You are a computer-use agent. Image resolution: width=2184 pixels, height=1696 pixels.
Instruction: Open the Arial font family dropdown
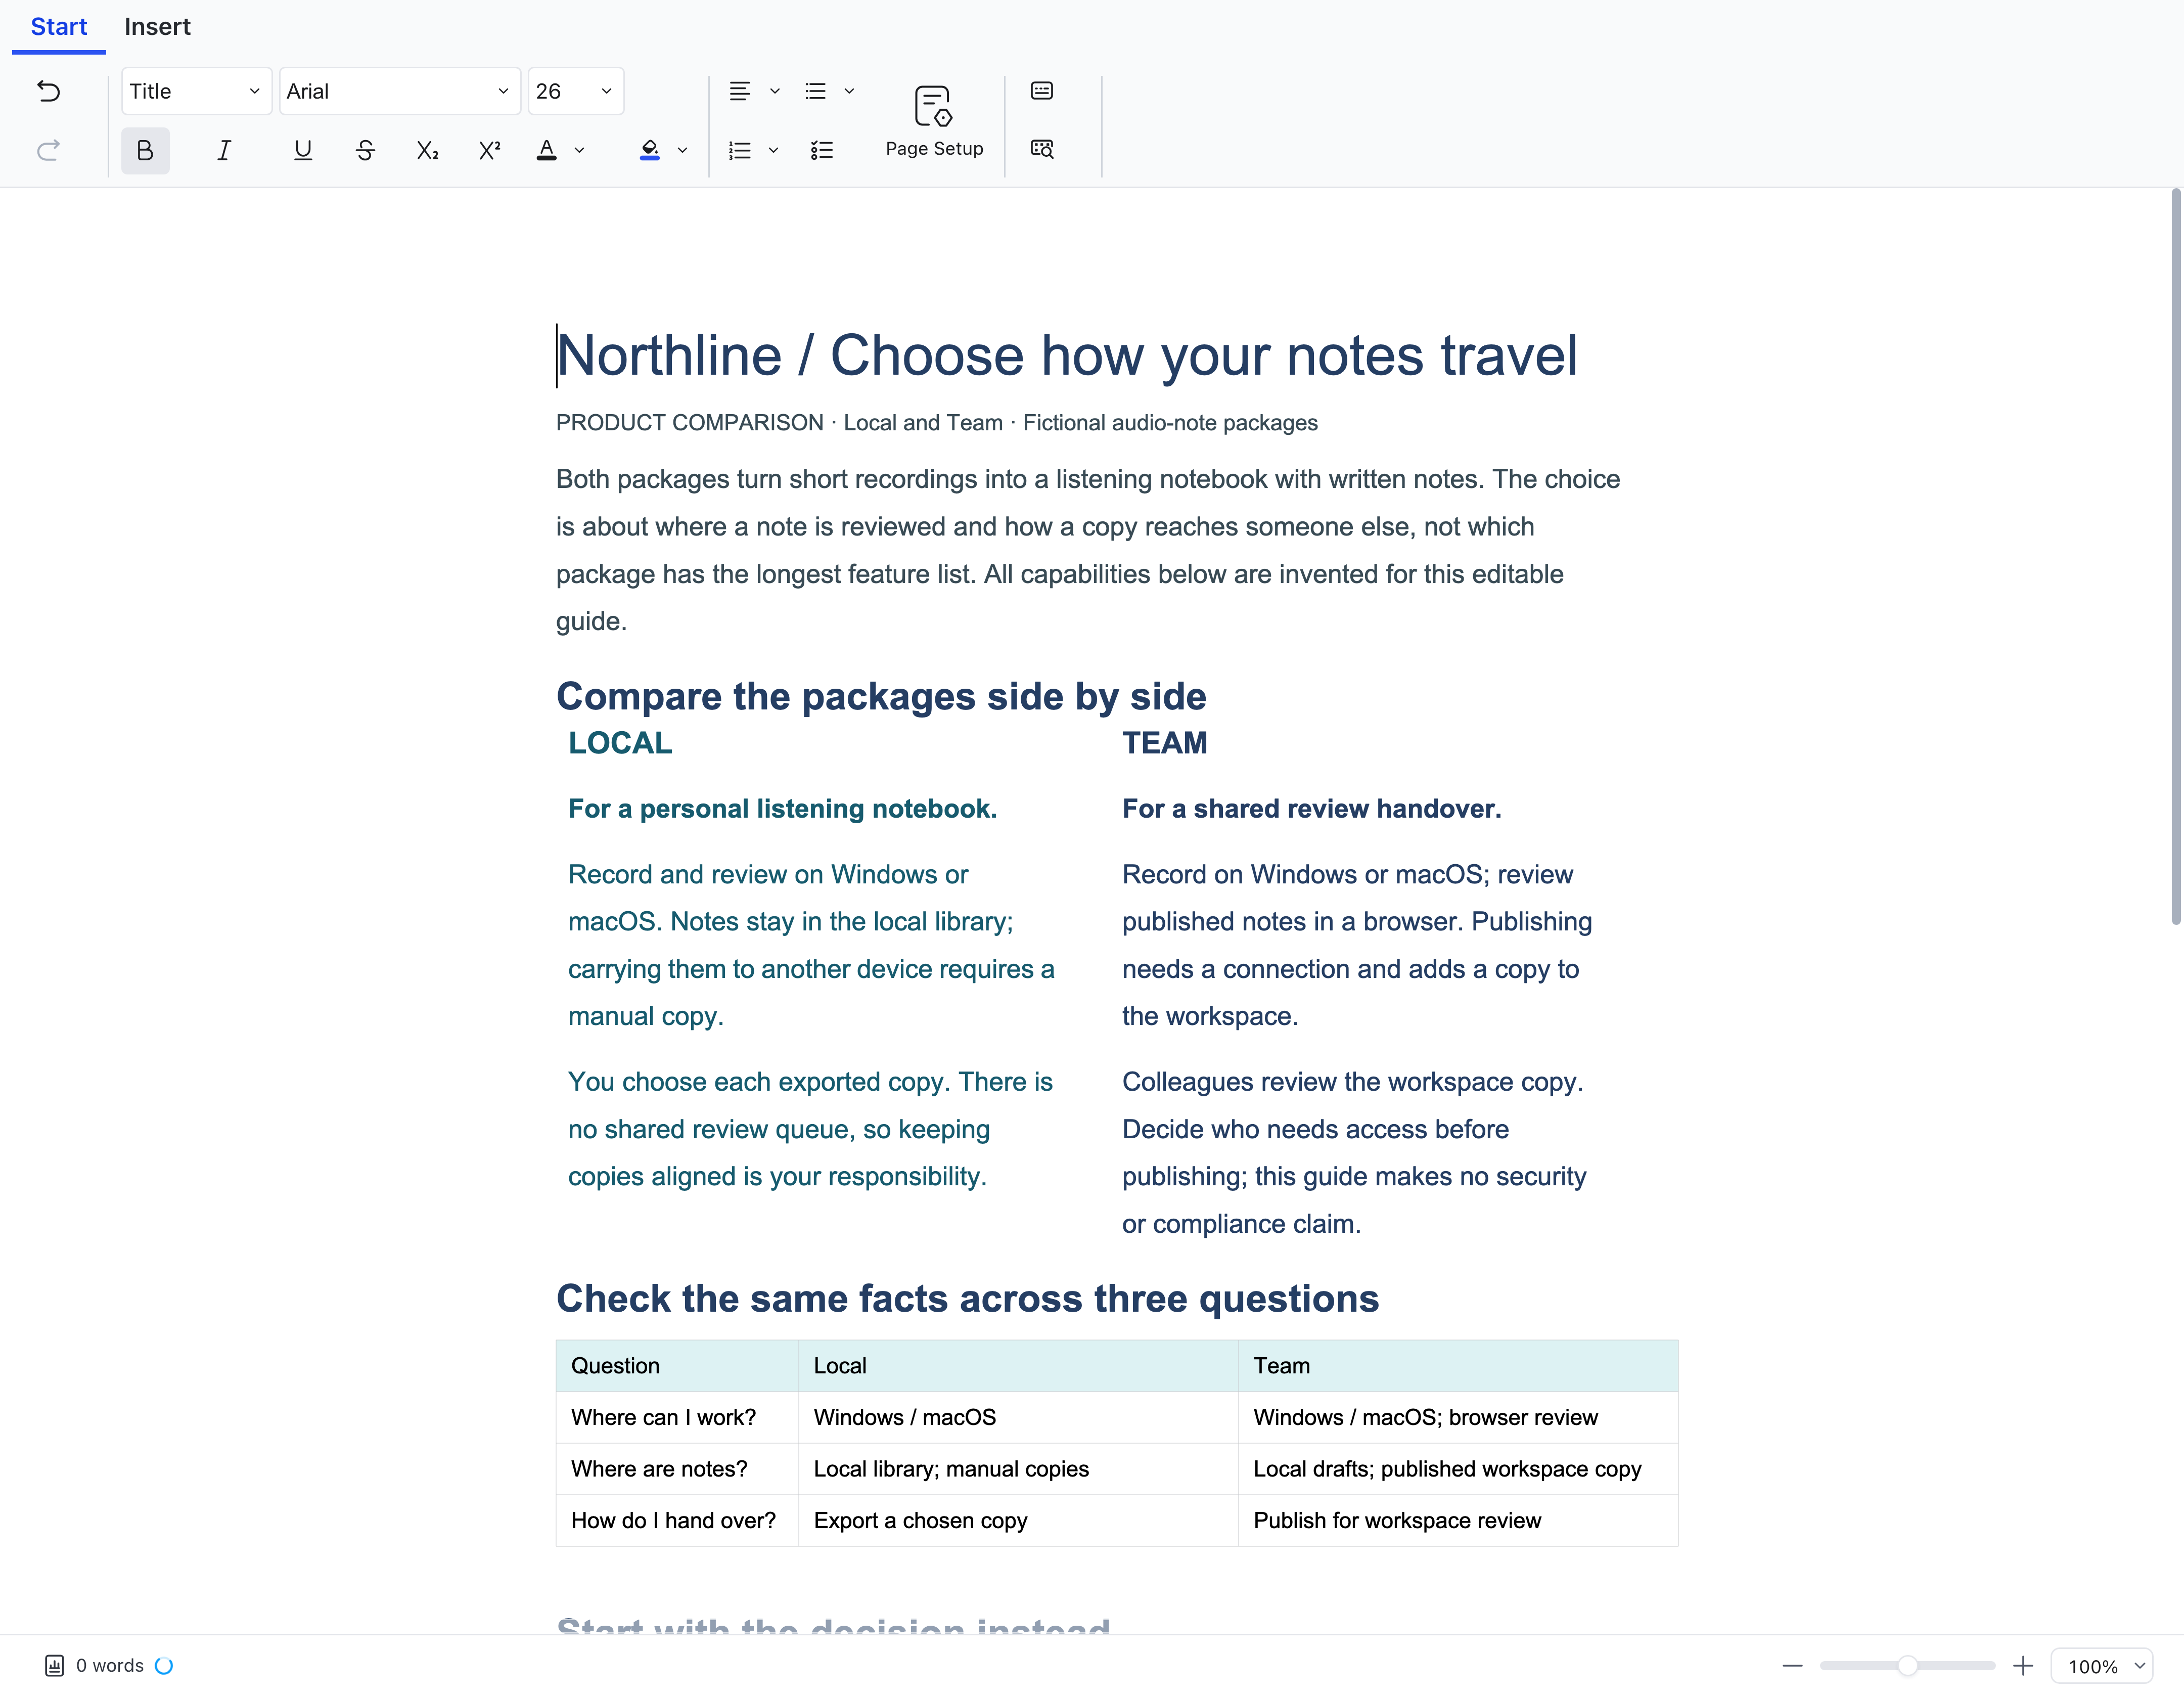point(399,91)
